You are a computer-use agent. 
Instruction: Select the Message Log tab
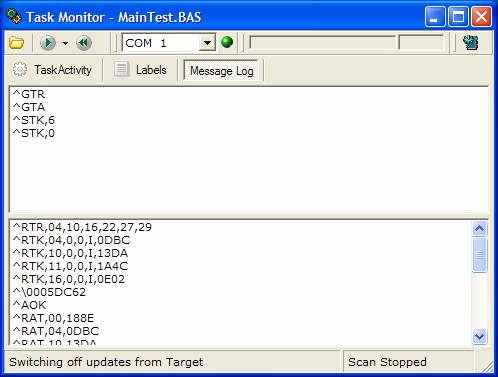pyautogui.click(x=221, y=71)
